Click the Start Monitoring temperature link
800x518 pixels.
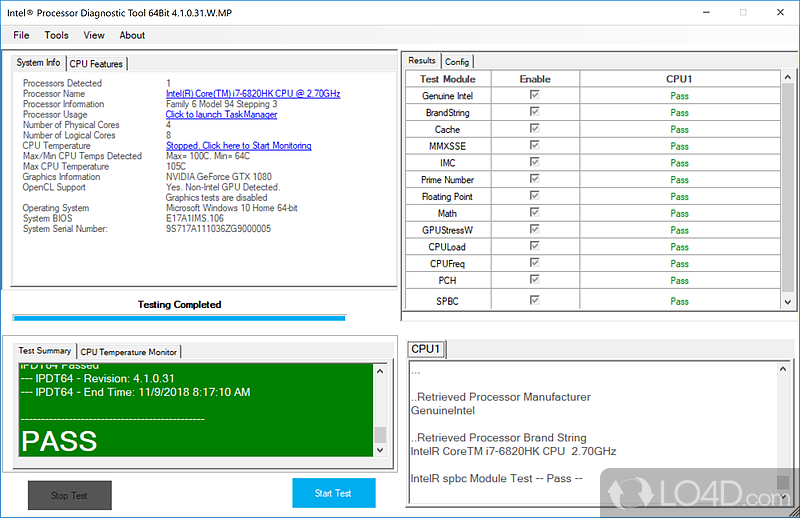point(238,146)
